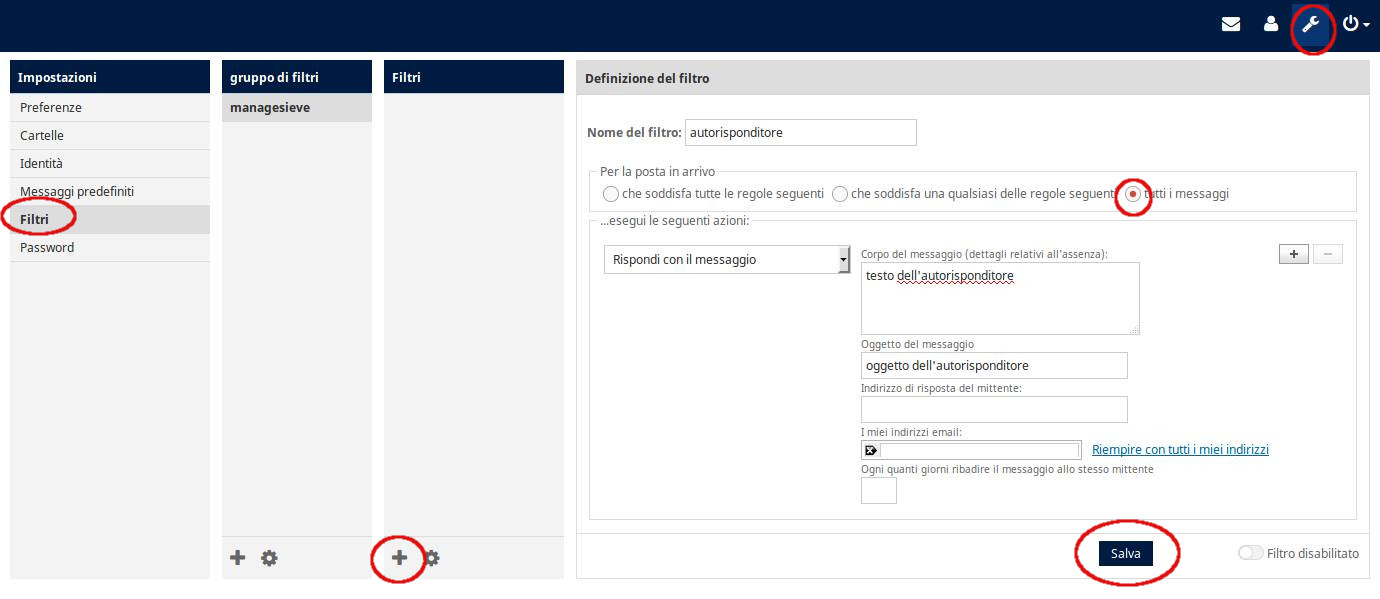Select 'che soddisfa una qualsiasi' radio option

click(840, 194)
